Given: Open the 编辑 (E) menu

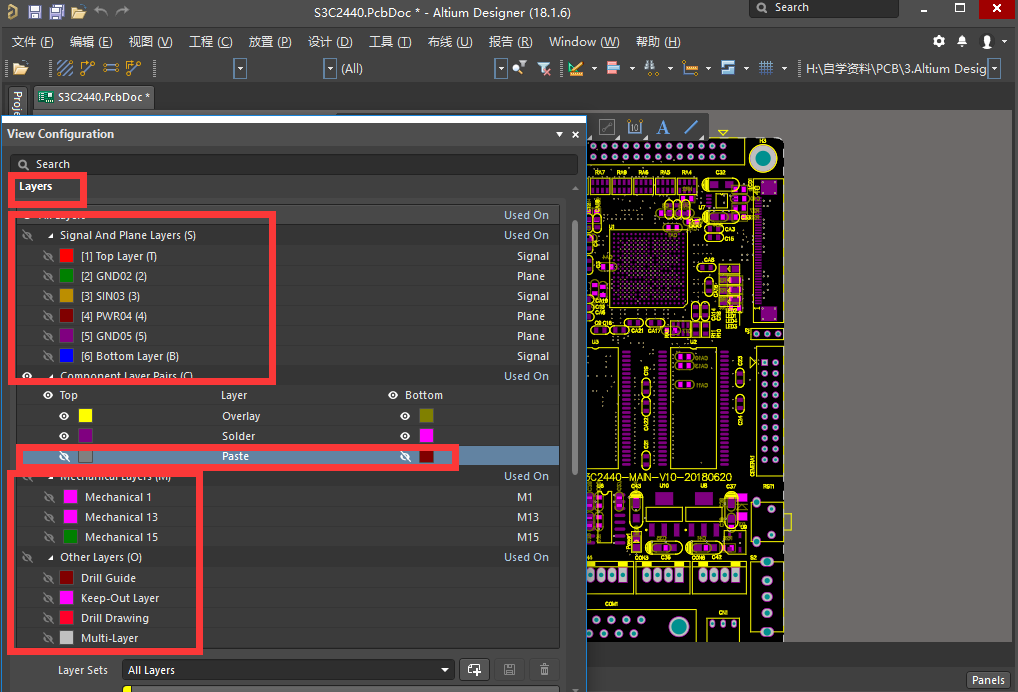Looking at the screenshot, I should point(91,42).
